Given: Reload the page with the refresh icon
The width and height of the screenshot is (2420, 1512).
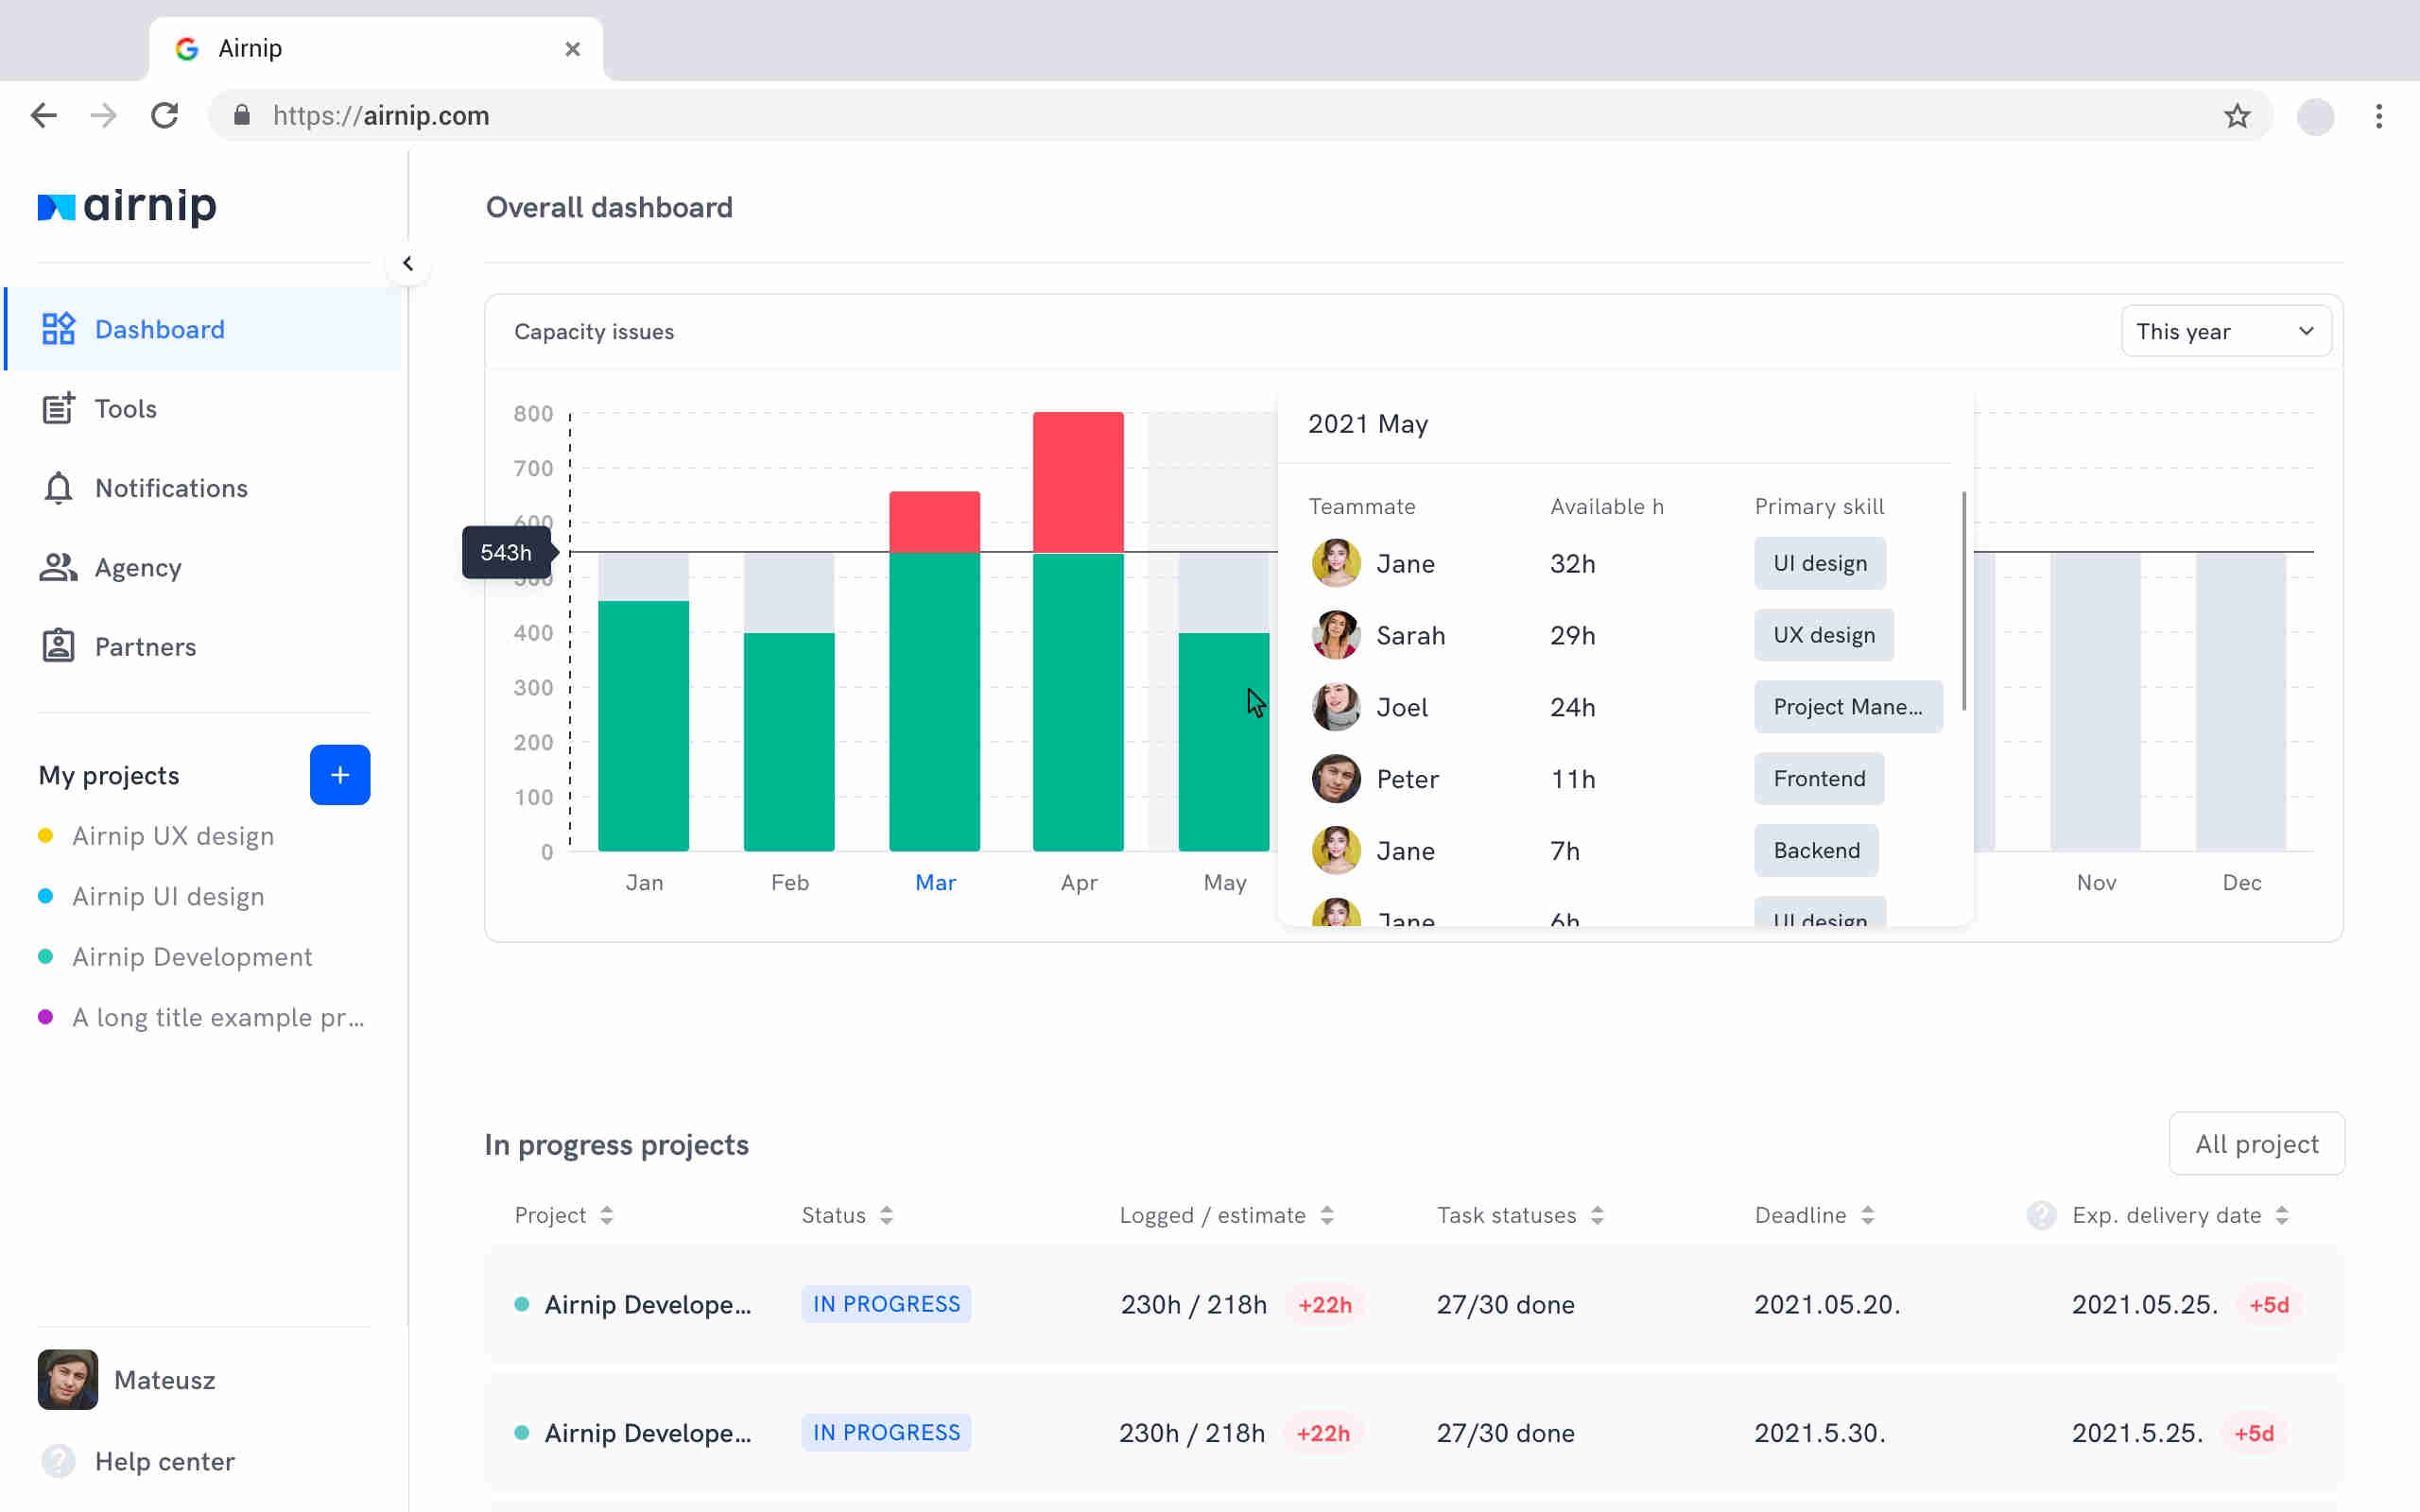Looking at the screenshot, I should [x=165, y=116].
